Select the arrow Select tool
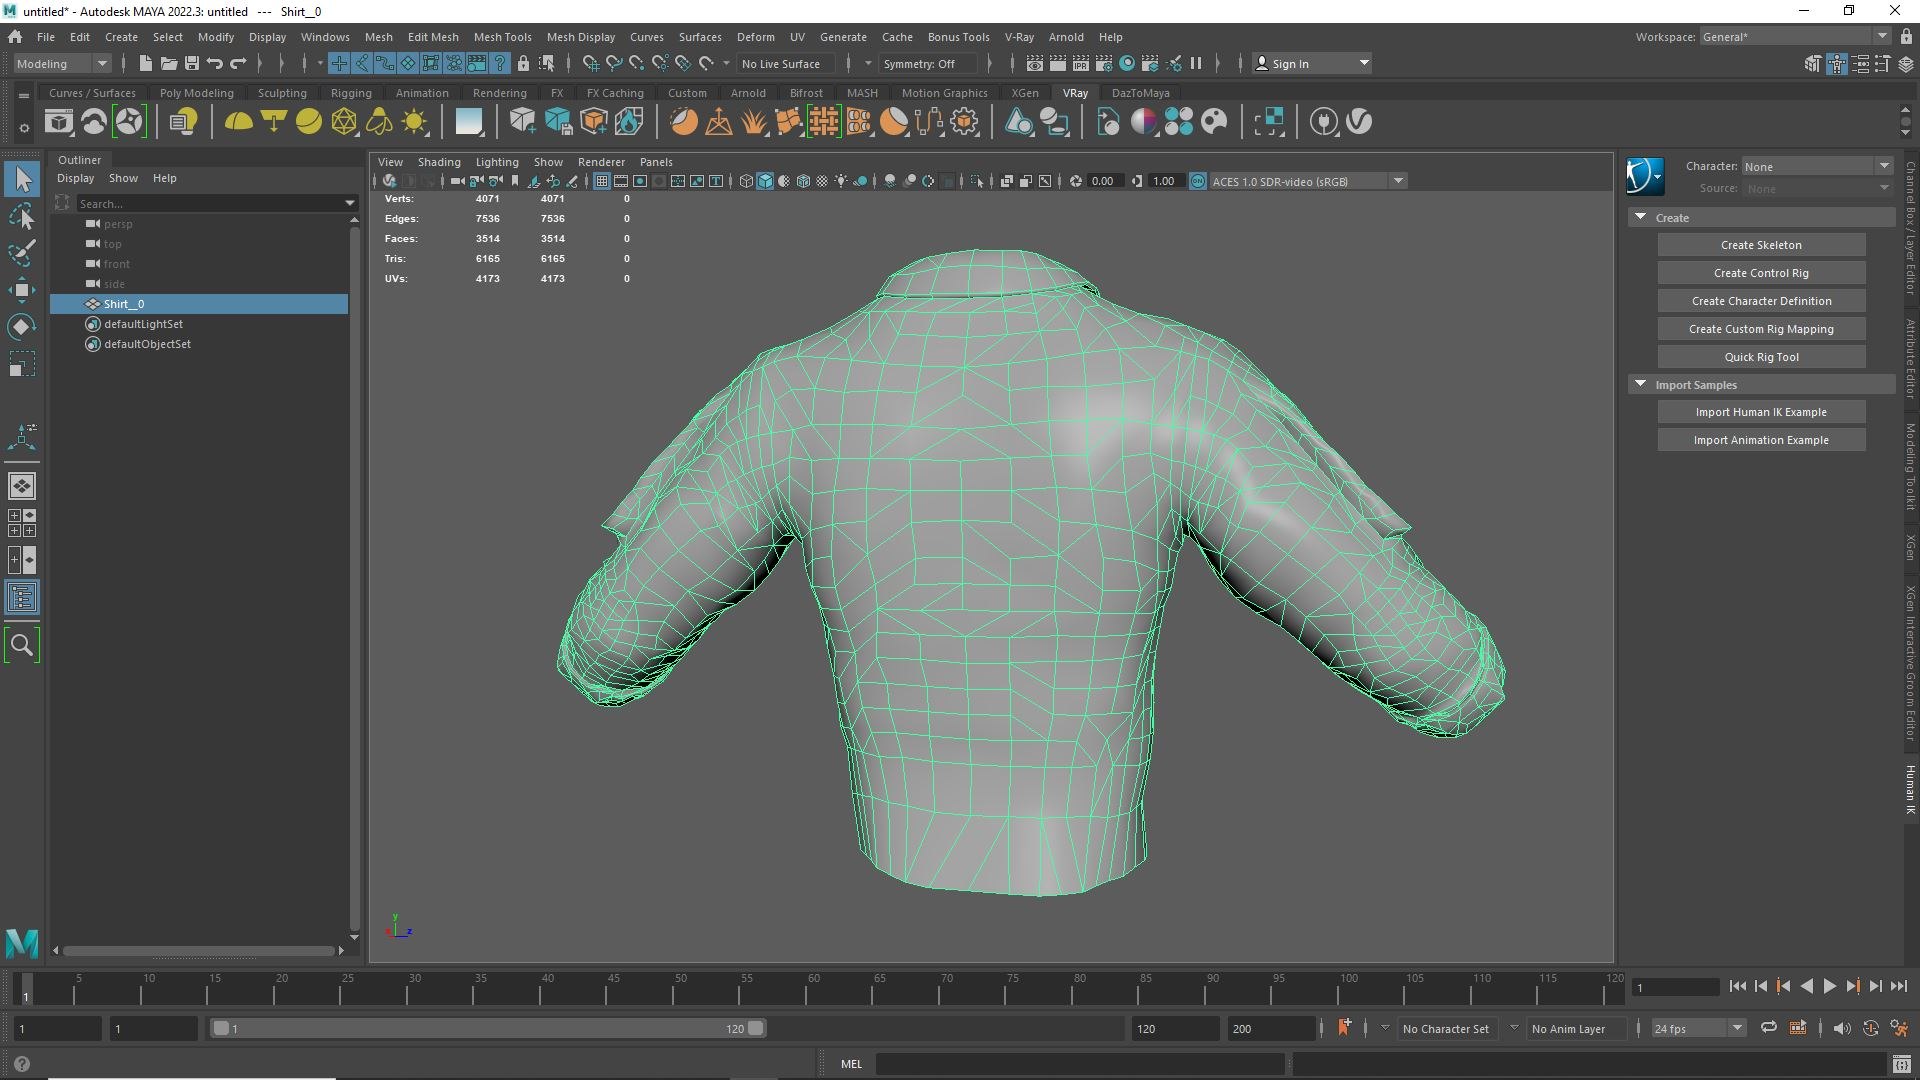This screenshot has height=1080, width=1920. tap(22, 180)
